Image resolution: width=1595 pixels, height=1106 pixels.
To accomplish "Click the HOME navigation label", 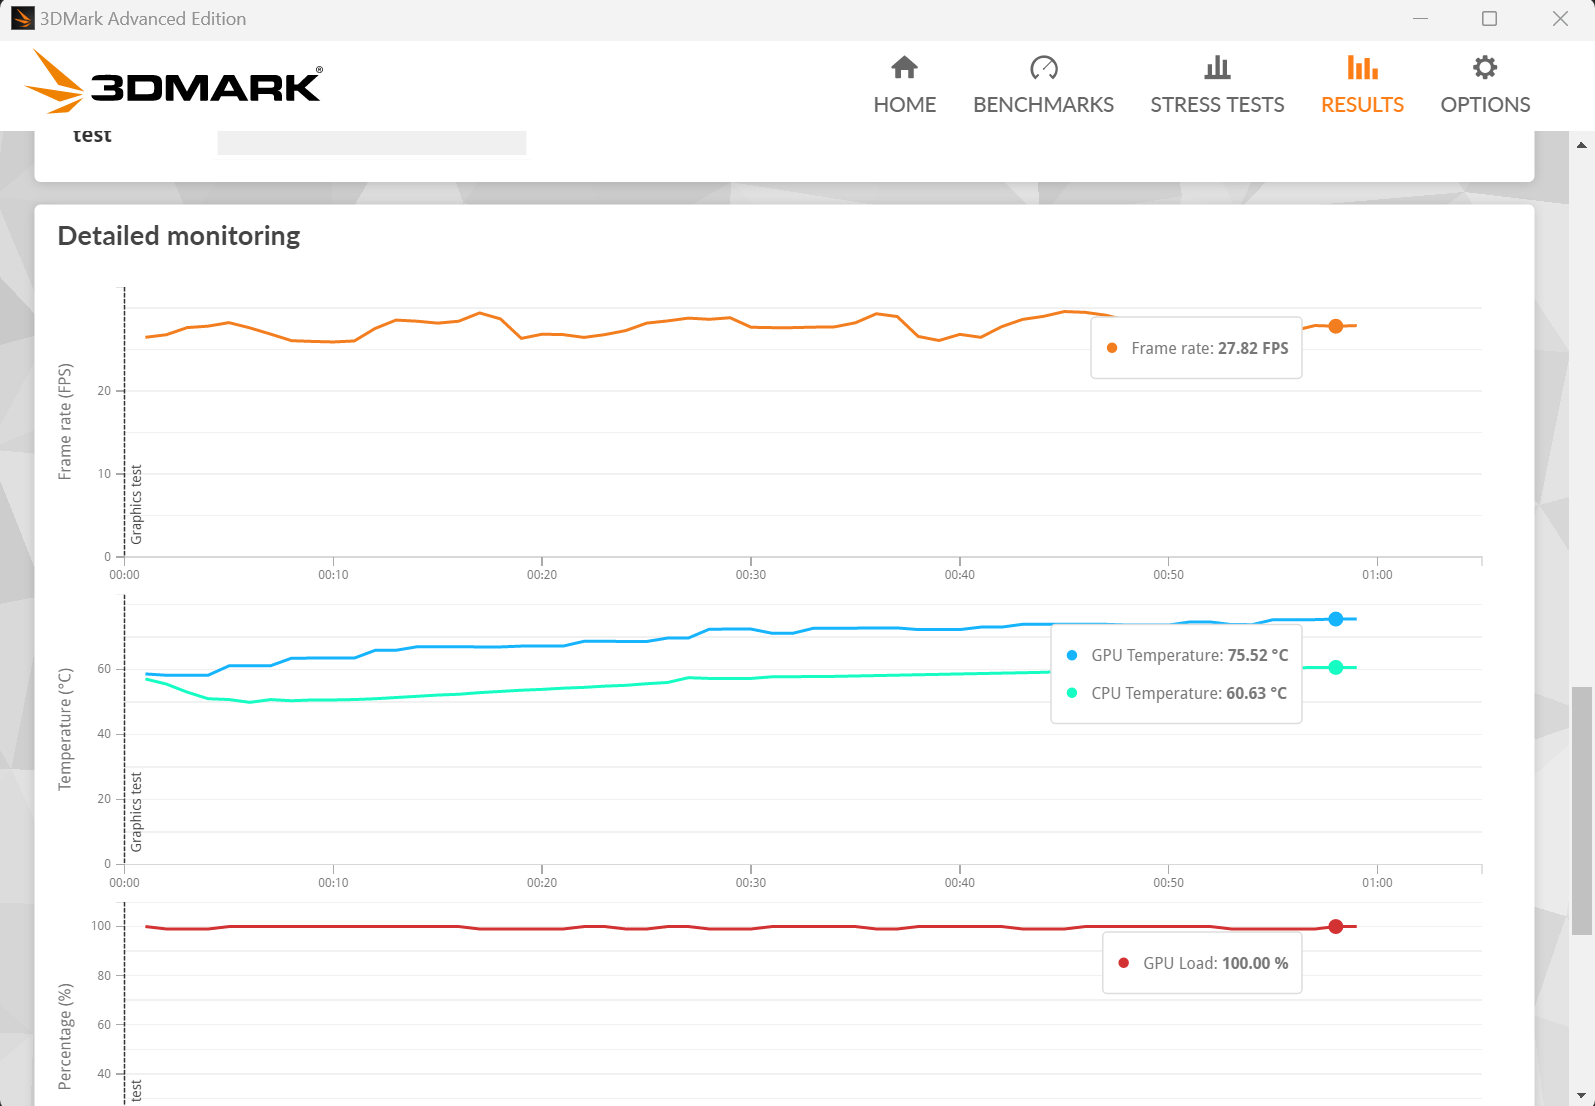I will click(904, 105).
